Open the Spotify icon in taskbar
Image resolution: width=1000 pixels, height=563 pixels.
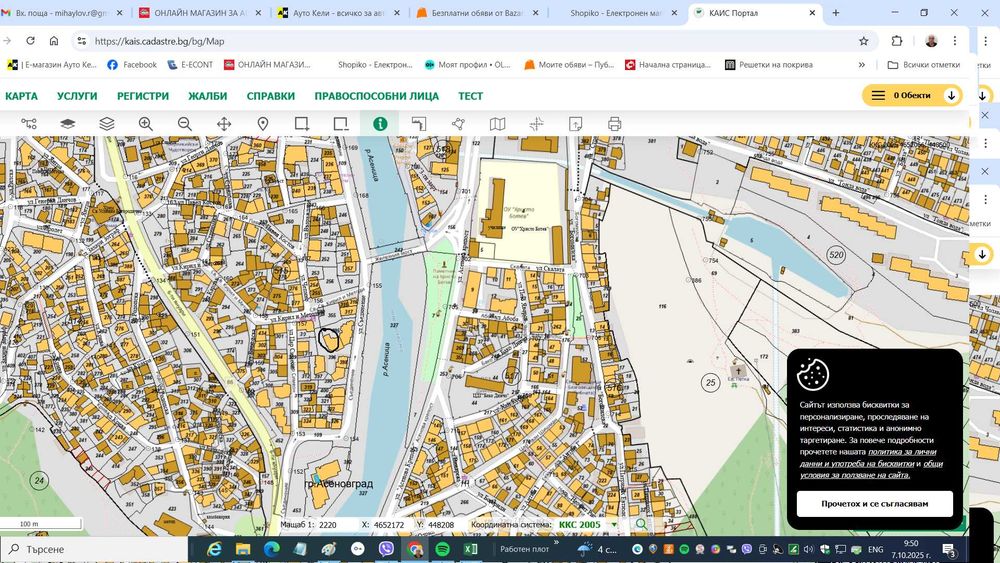pos(443,549)
